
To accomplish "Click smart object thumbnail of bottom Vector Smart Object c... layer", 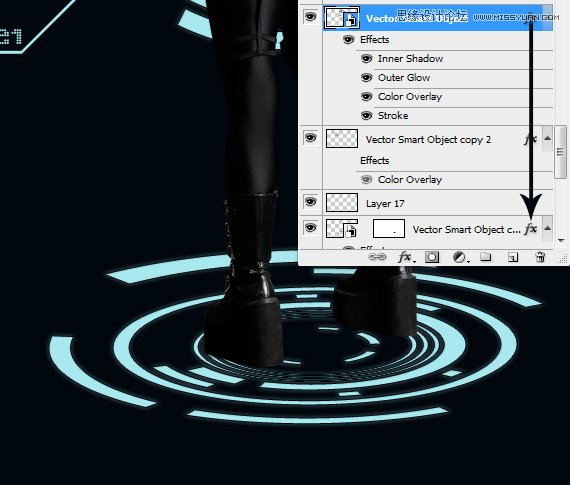I will [342, 229].
